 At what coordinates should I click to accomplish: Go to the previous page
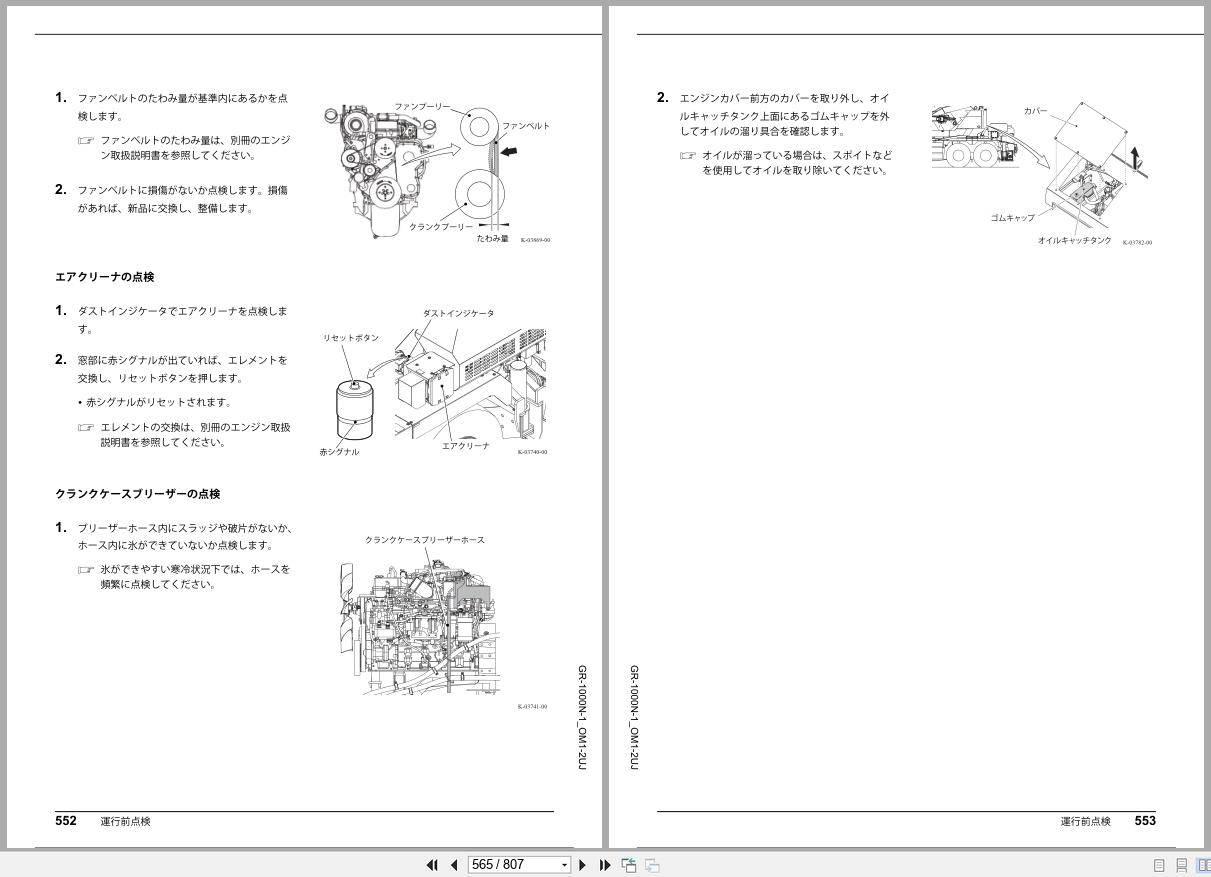(x=454, y=865)
